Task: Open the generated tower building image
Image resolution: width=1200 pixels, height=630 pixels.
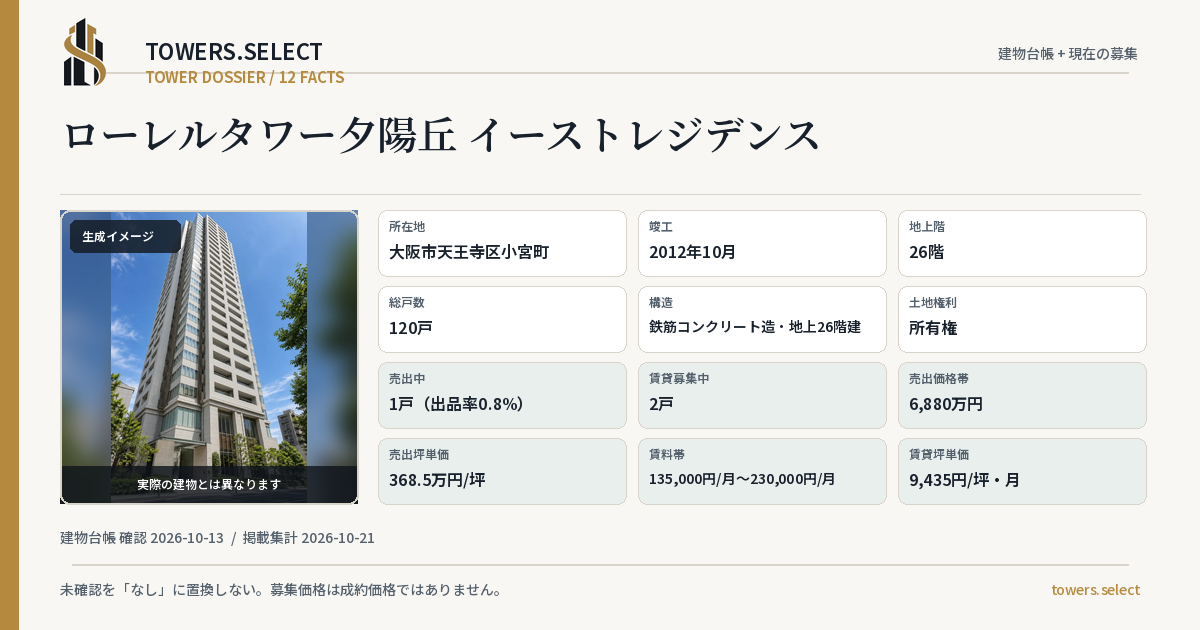Action: point(209,357)
